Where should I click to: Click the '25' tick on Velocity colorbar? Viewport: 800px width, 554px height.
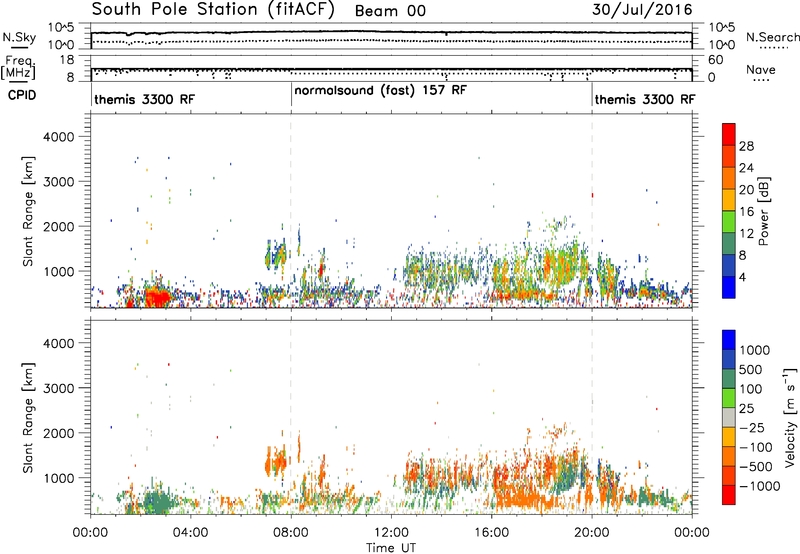pyautogui.click(x=746, y=409)
